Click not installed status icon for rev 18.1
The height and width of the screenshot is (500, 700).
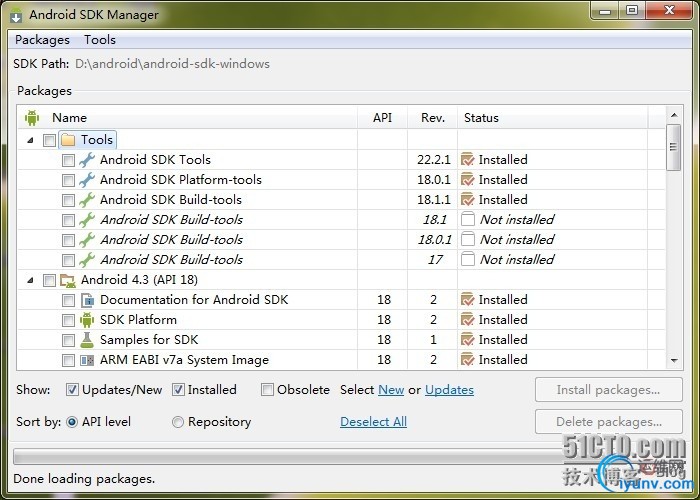point(467,219)
